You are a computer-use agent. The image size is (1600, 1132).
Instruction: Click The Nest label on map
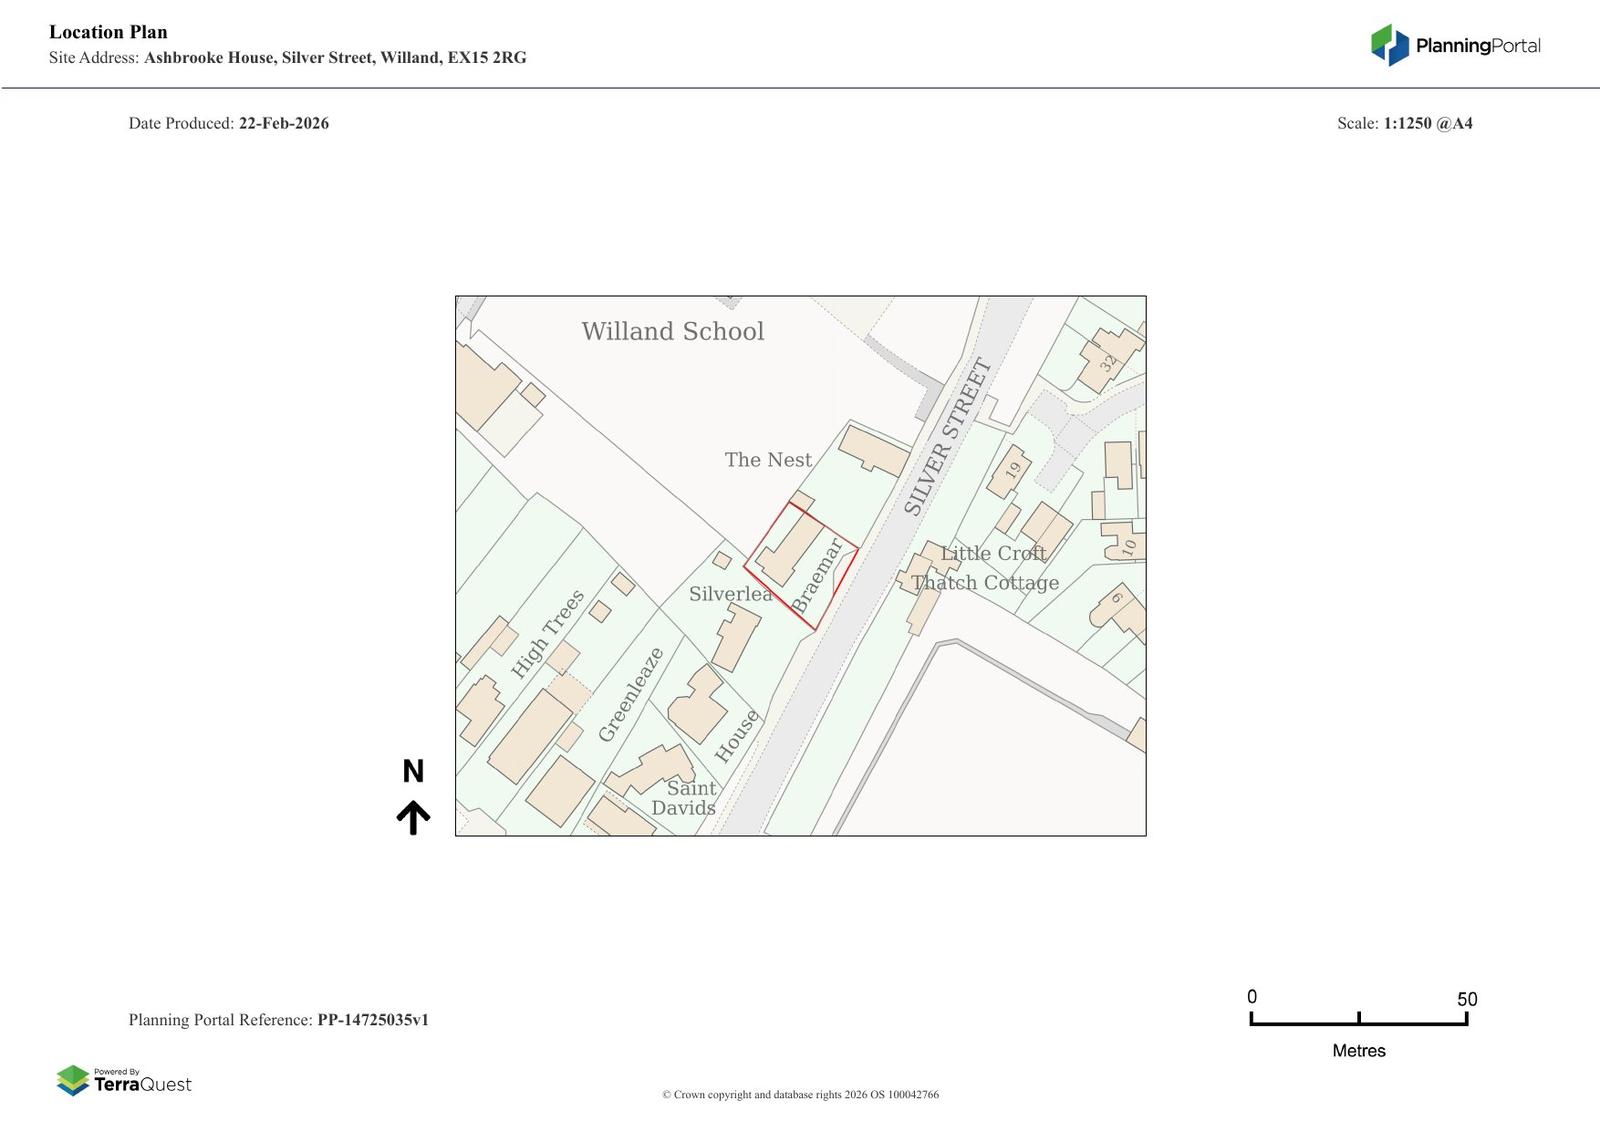(x=768, y=460)
